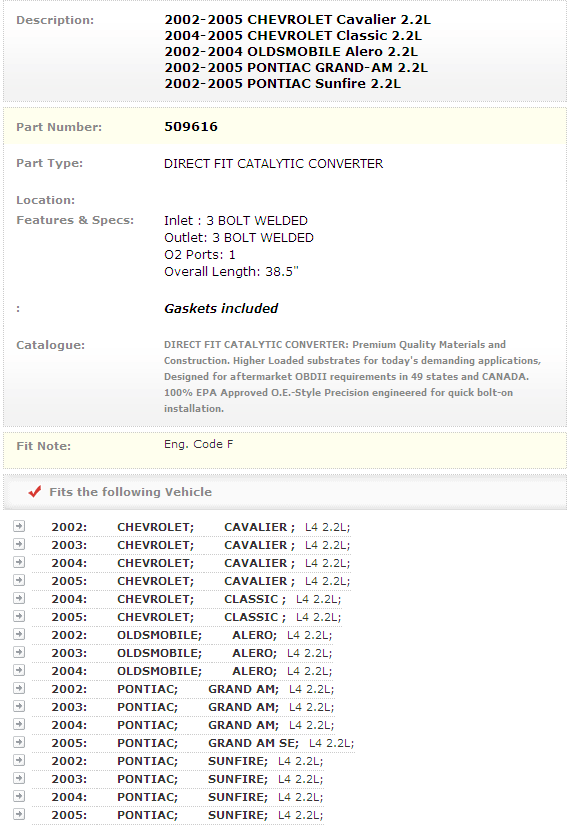Click arrow icon beside 2004 Chevrolet Classic
Viewport: 570px width, 840px height.
[19, 598]
